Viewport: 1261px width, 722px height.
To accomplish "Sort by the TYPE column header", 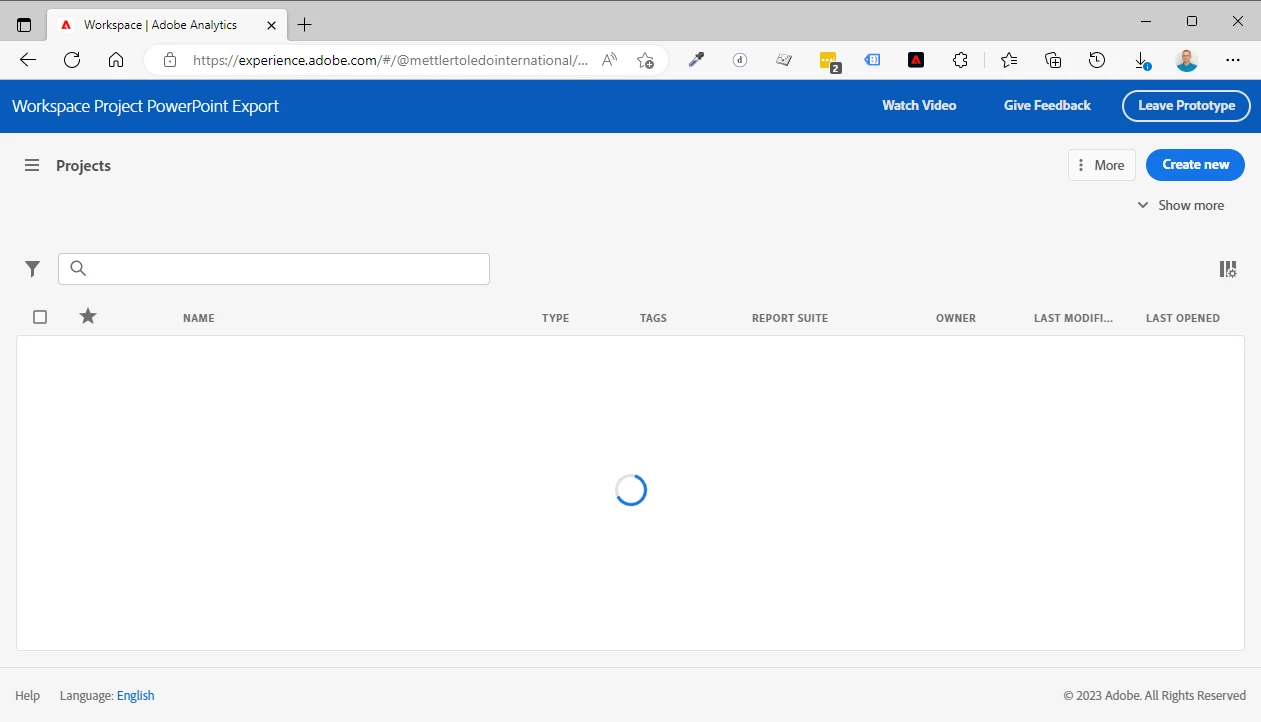I will [555, 318].
